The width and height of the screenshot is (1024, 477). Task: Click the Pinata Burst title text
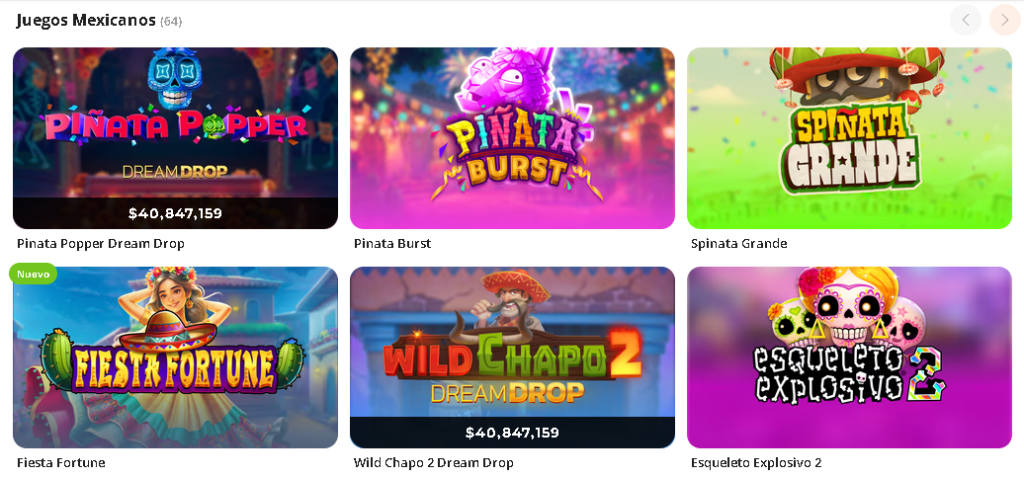click(392, 244)
